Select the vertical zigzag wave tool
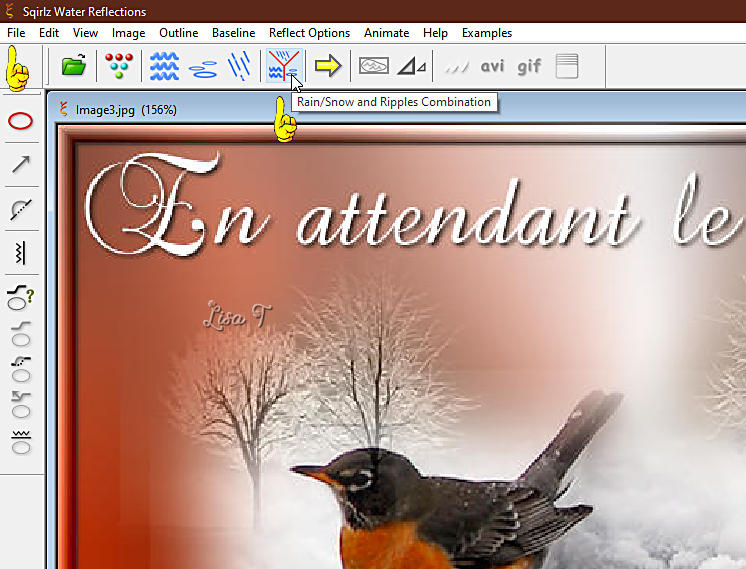This screenshot has width=746, height=569. pyautogui.click(x=20, y=253)
